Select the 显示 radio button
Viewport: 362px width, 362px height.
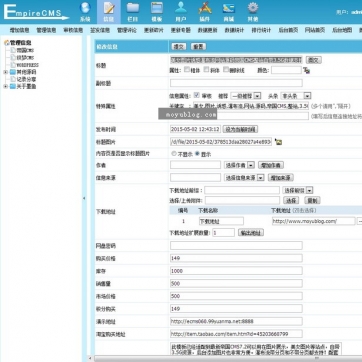[x=197, y=154]
